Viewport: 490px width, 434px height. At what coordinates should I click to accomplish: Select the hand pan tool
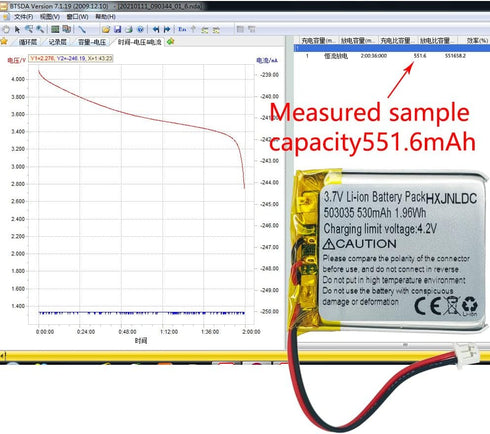coord(6,29)
